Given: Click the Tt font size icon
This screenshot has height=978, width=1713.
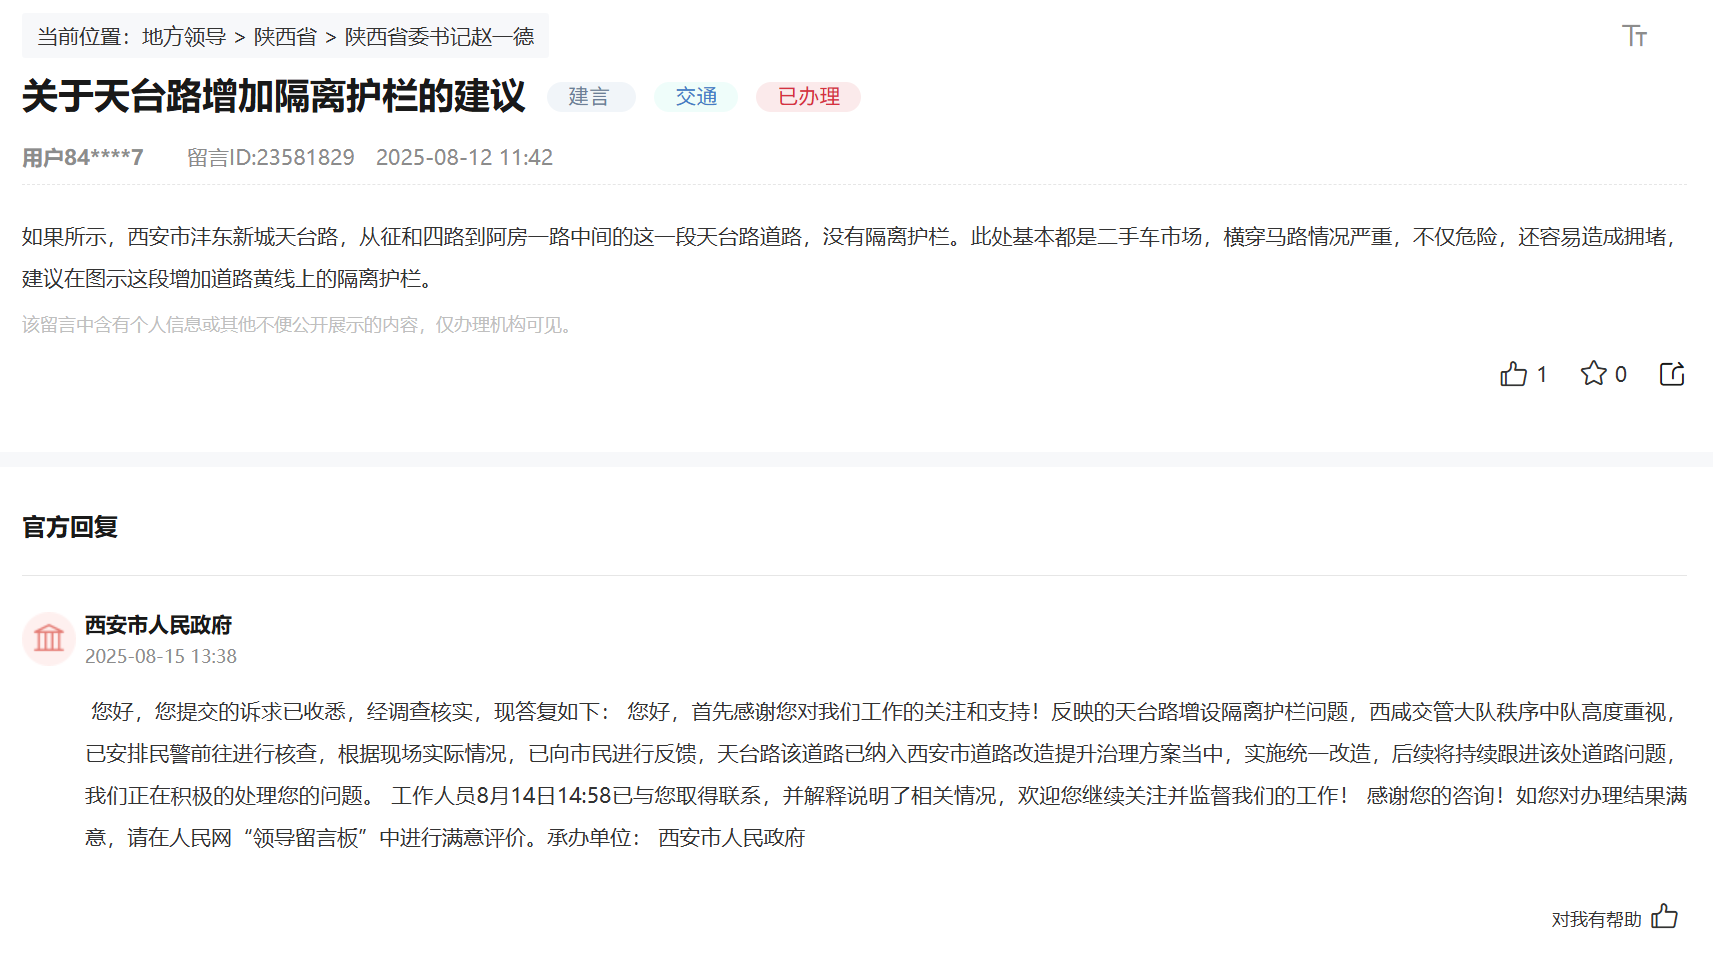Looking at the screenshot, I should [x=1636, y=35].
